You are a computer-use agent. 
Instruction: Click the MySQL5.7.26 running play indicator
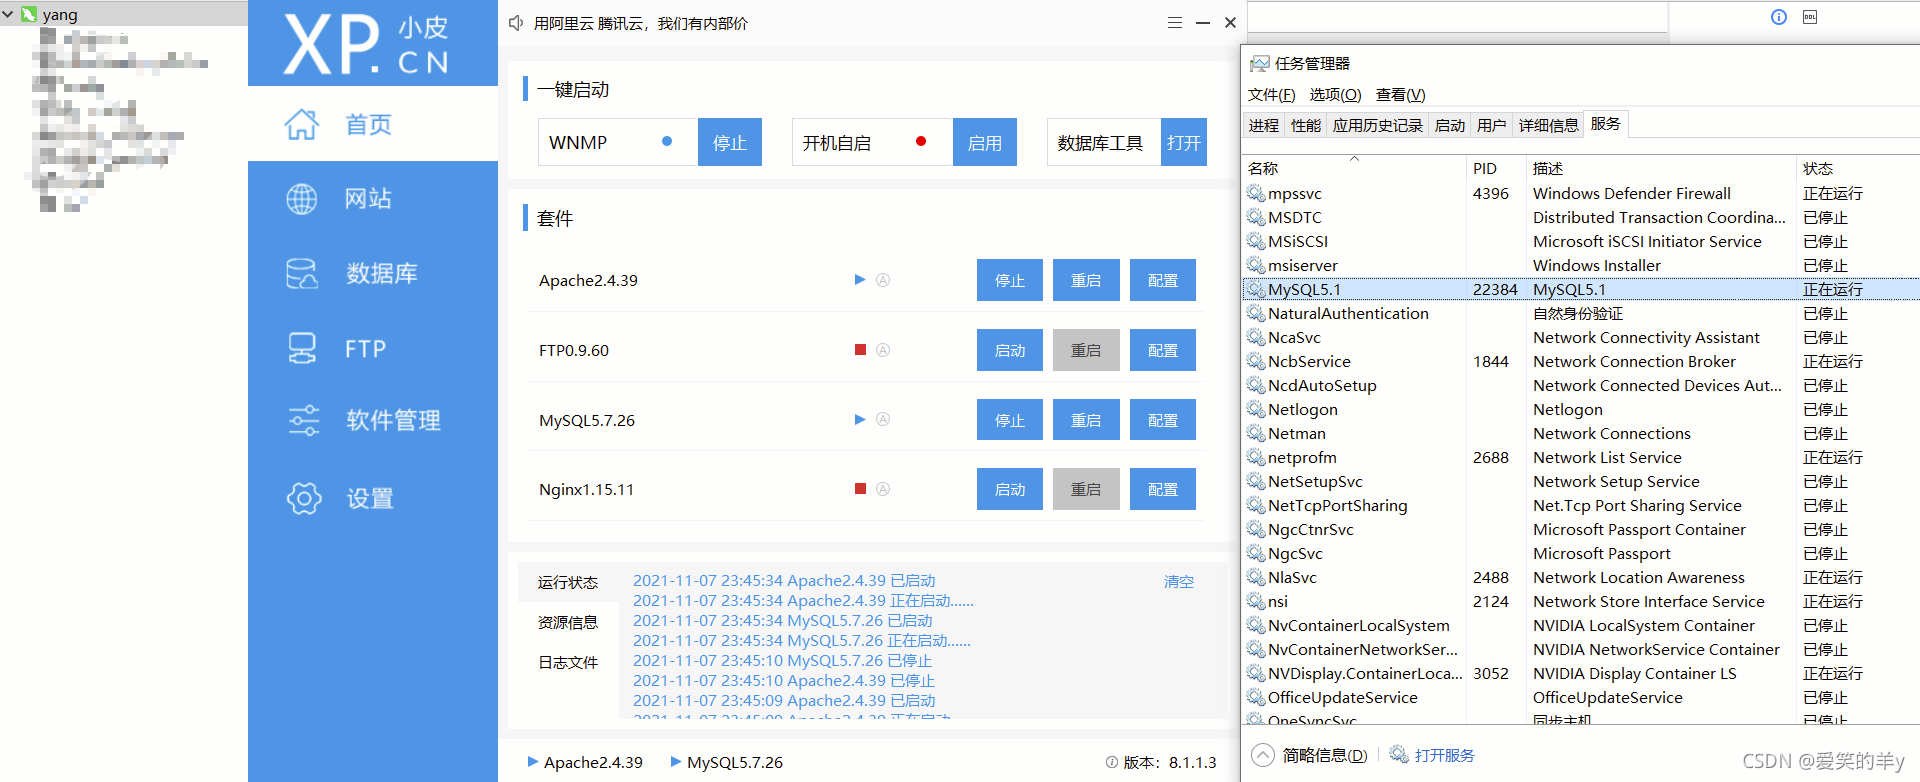click(860, 420)
